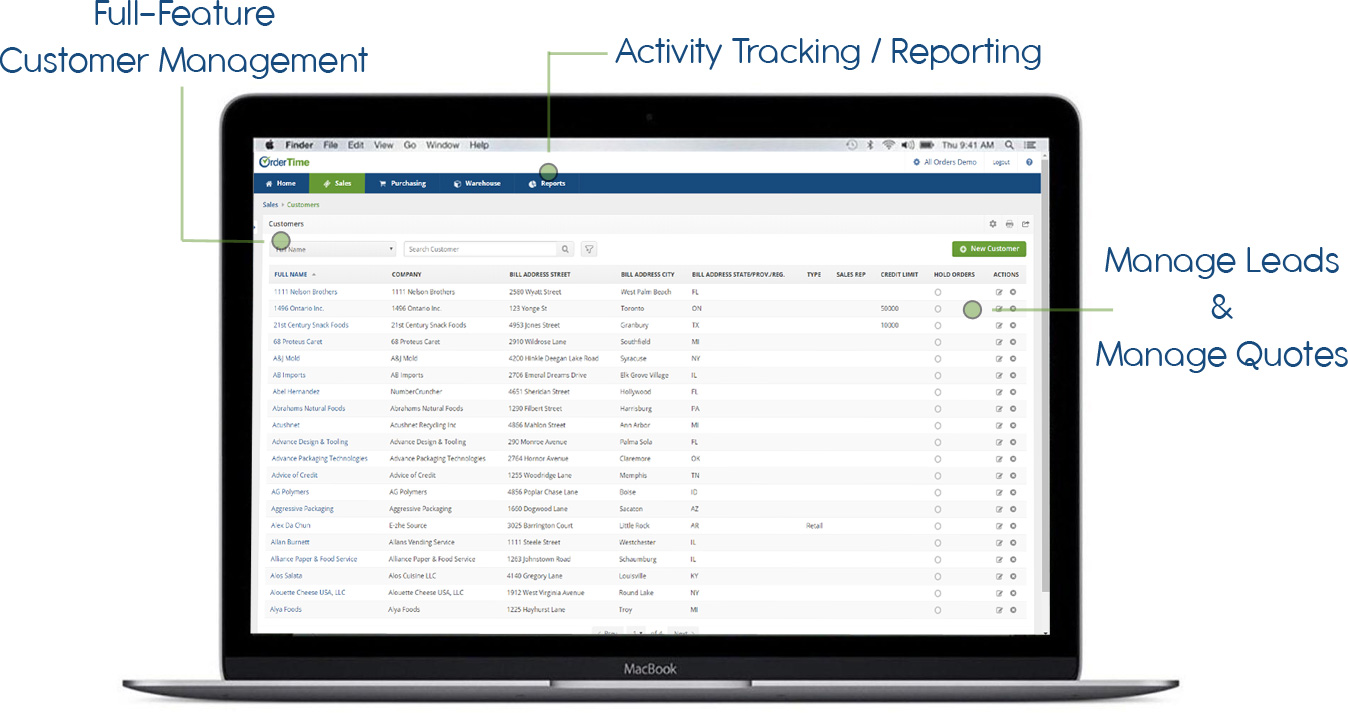1348x720 pixels.
Task: Toggle Hold Orders for AG Polymers
Action: pos(937,492)
